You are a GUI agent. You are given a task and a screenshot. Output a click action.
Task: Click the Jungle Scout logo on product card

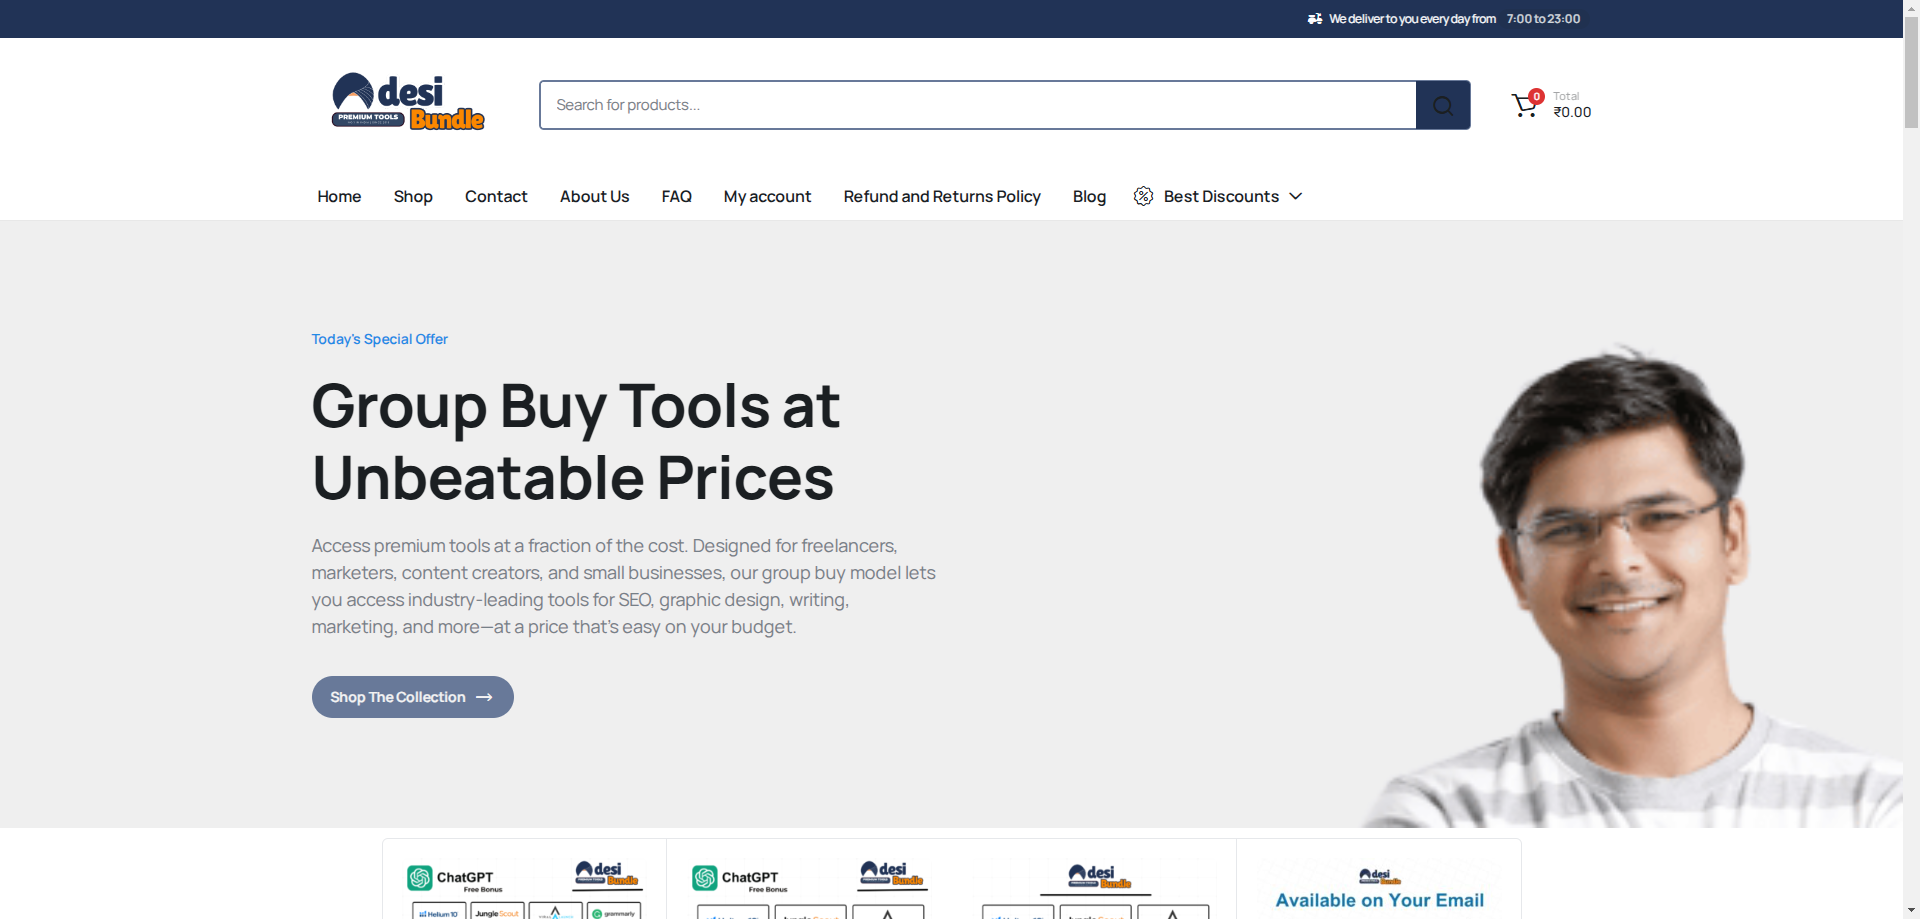[497, 912]
